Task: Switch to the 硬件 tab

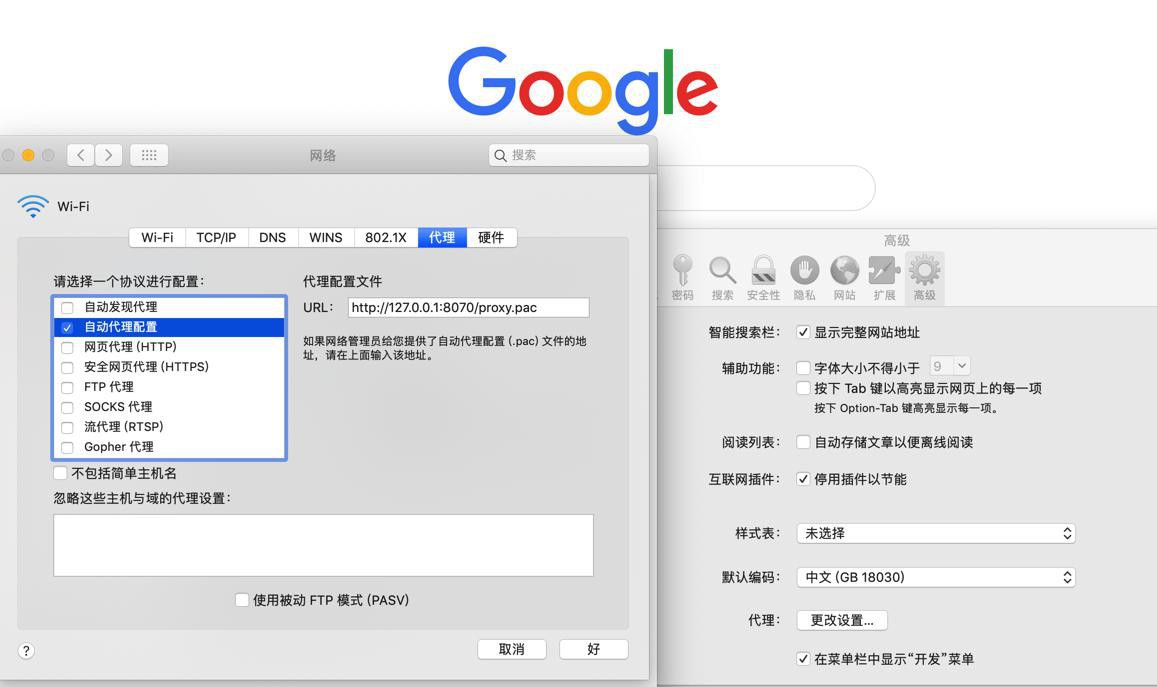Action: 491,238
